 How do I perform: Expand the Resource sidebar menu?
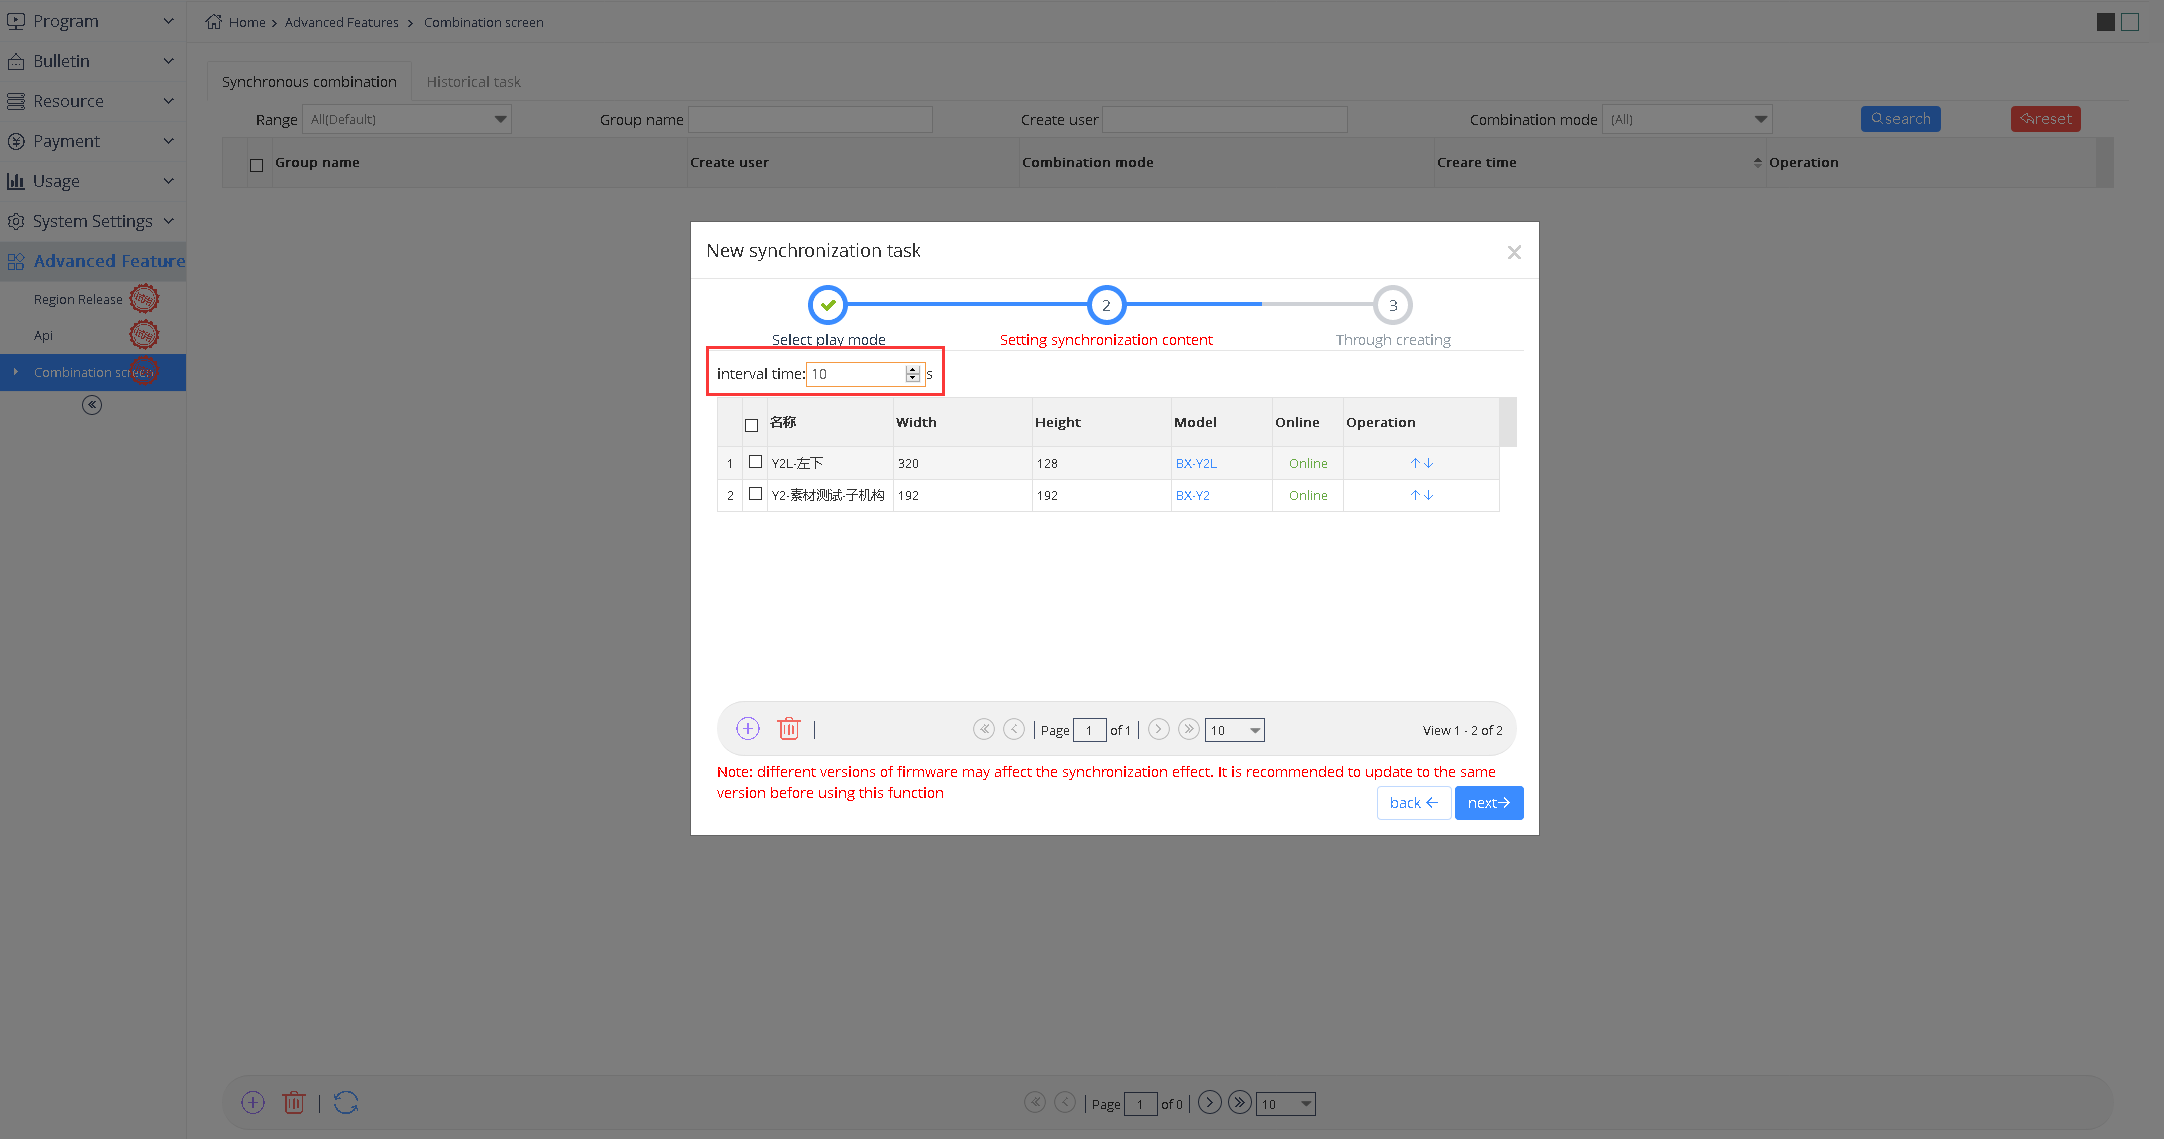[x=93, y=101]
